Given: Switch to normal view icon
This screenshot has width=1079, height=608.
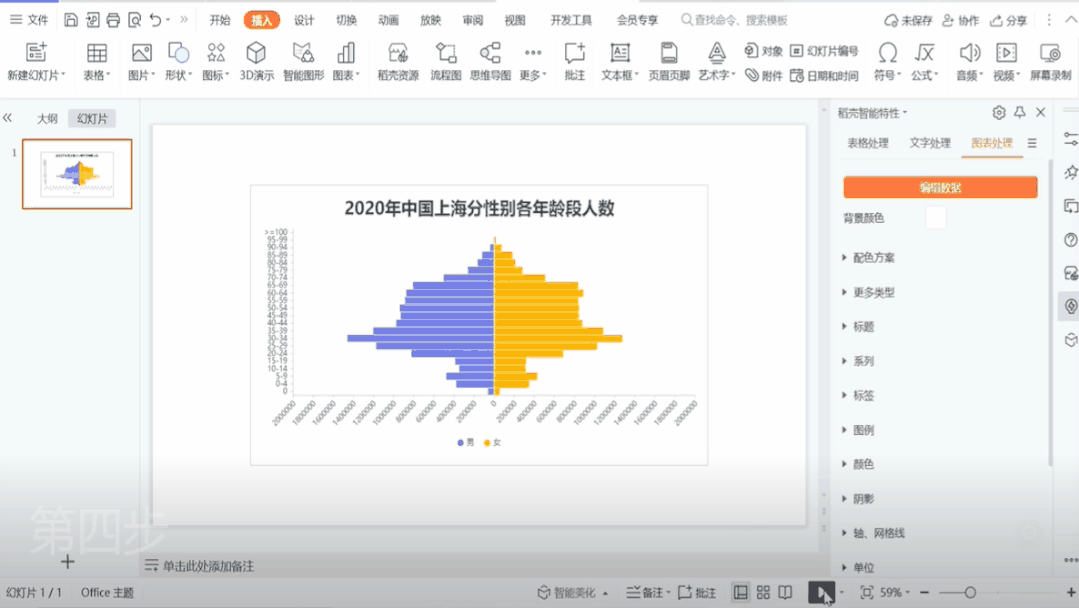Looking at the screenshot, I should click(740, 592).
